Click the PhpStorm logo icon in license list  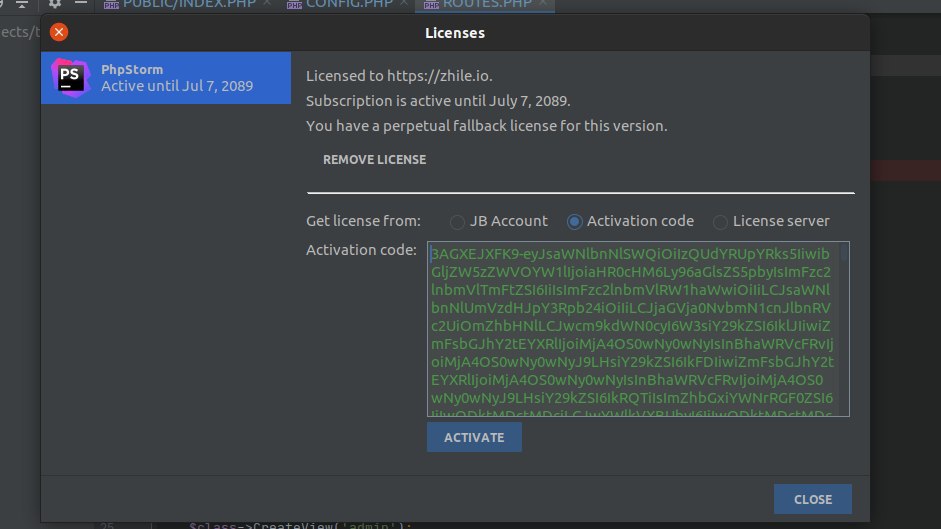70,77
